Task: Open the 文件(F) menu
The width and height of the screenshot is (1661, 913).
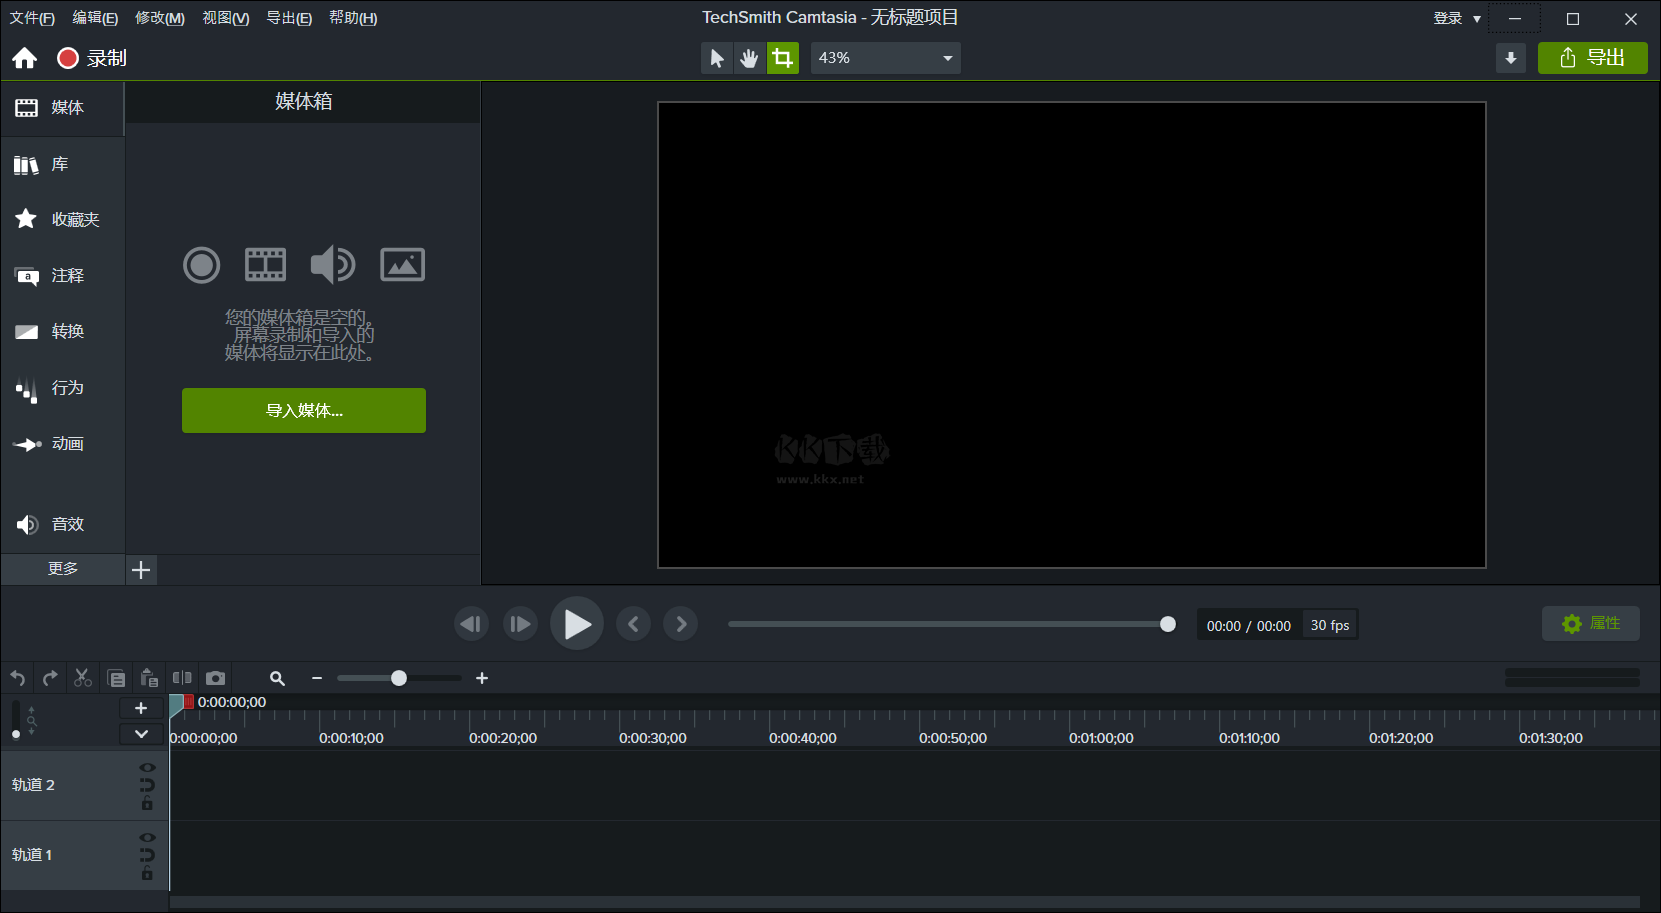Action: 31,17
